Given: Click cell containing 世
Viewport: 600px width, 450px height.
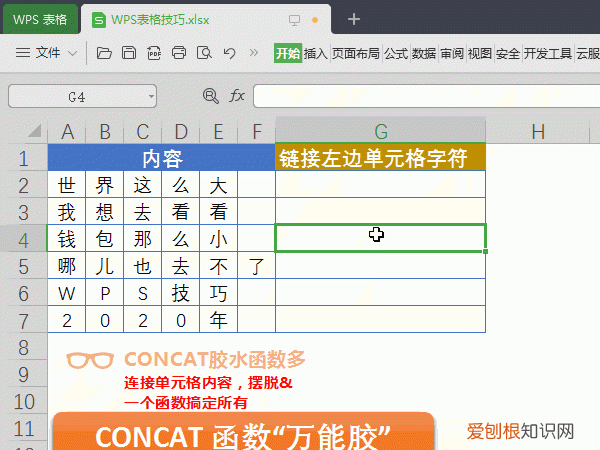Looking at the screenshot, I should [67, 185].
